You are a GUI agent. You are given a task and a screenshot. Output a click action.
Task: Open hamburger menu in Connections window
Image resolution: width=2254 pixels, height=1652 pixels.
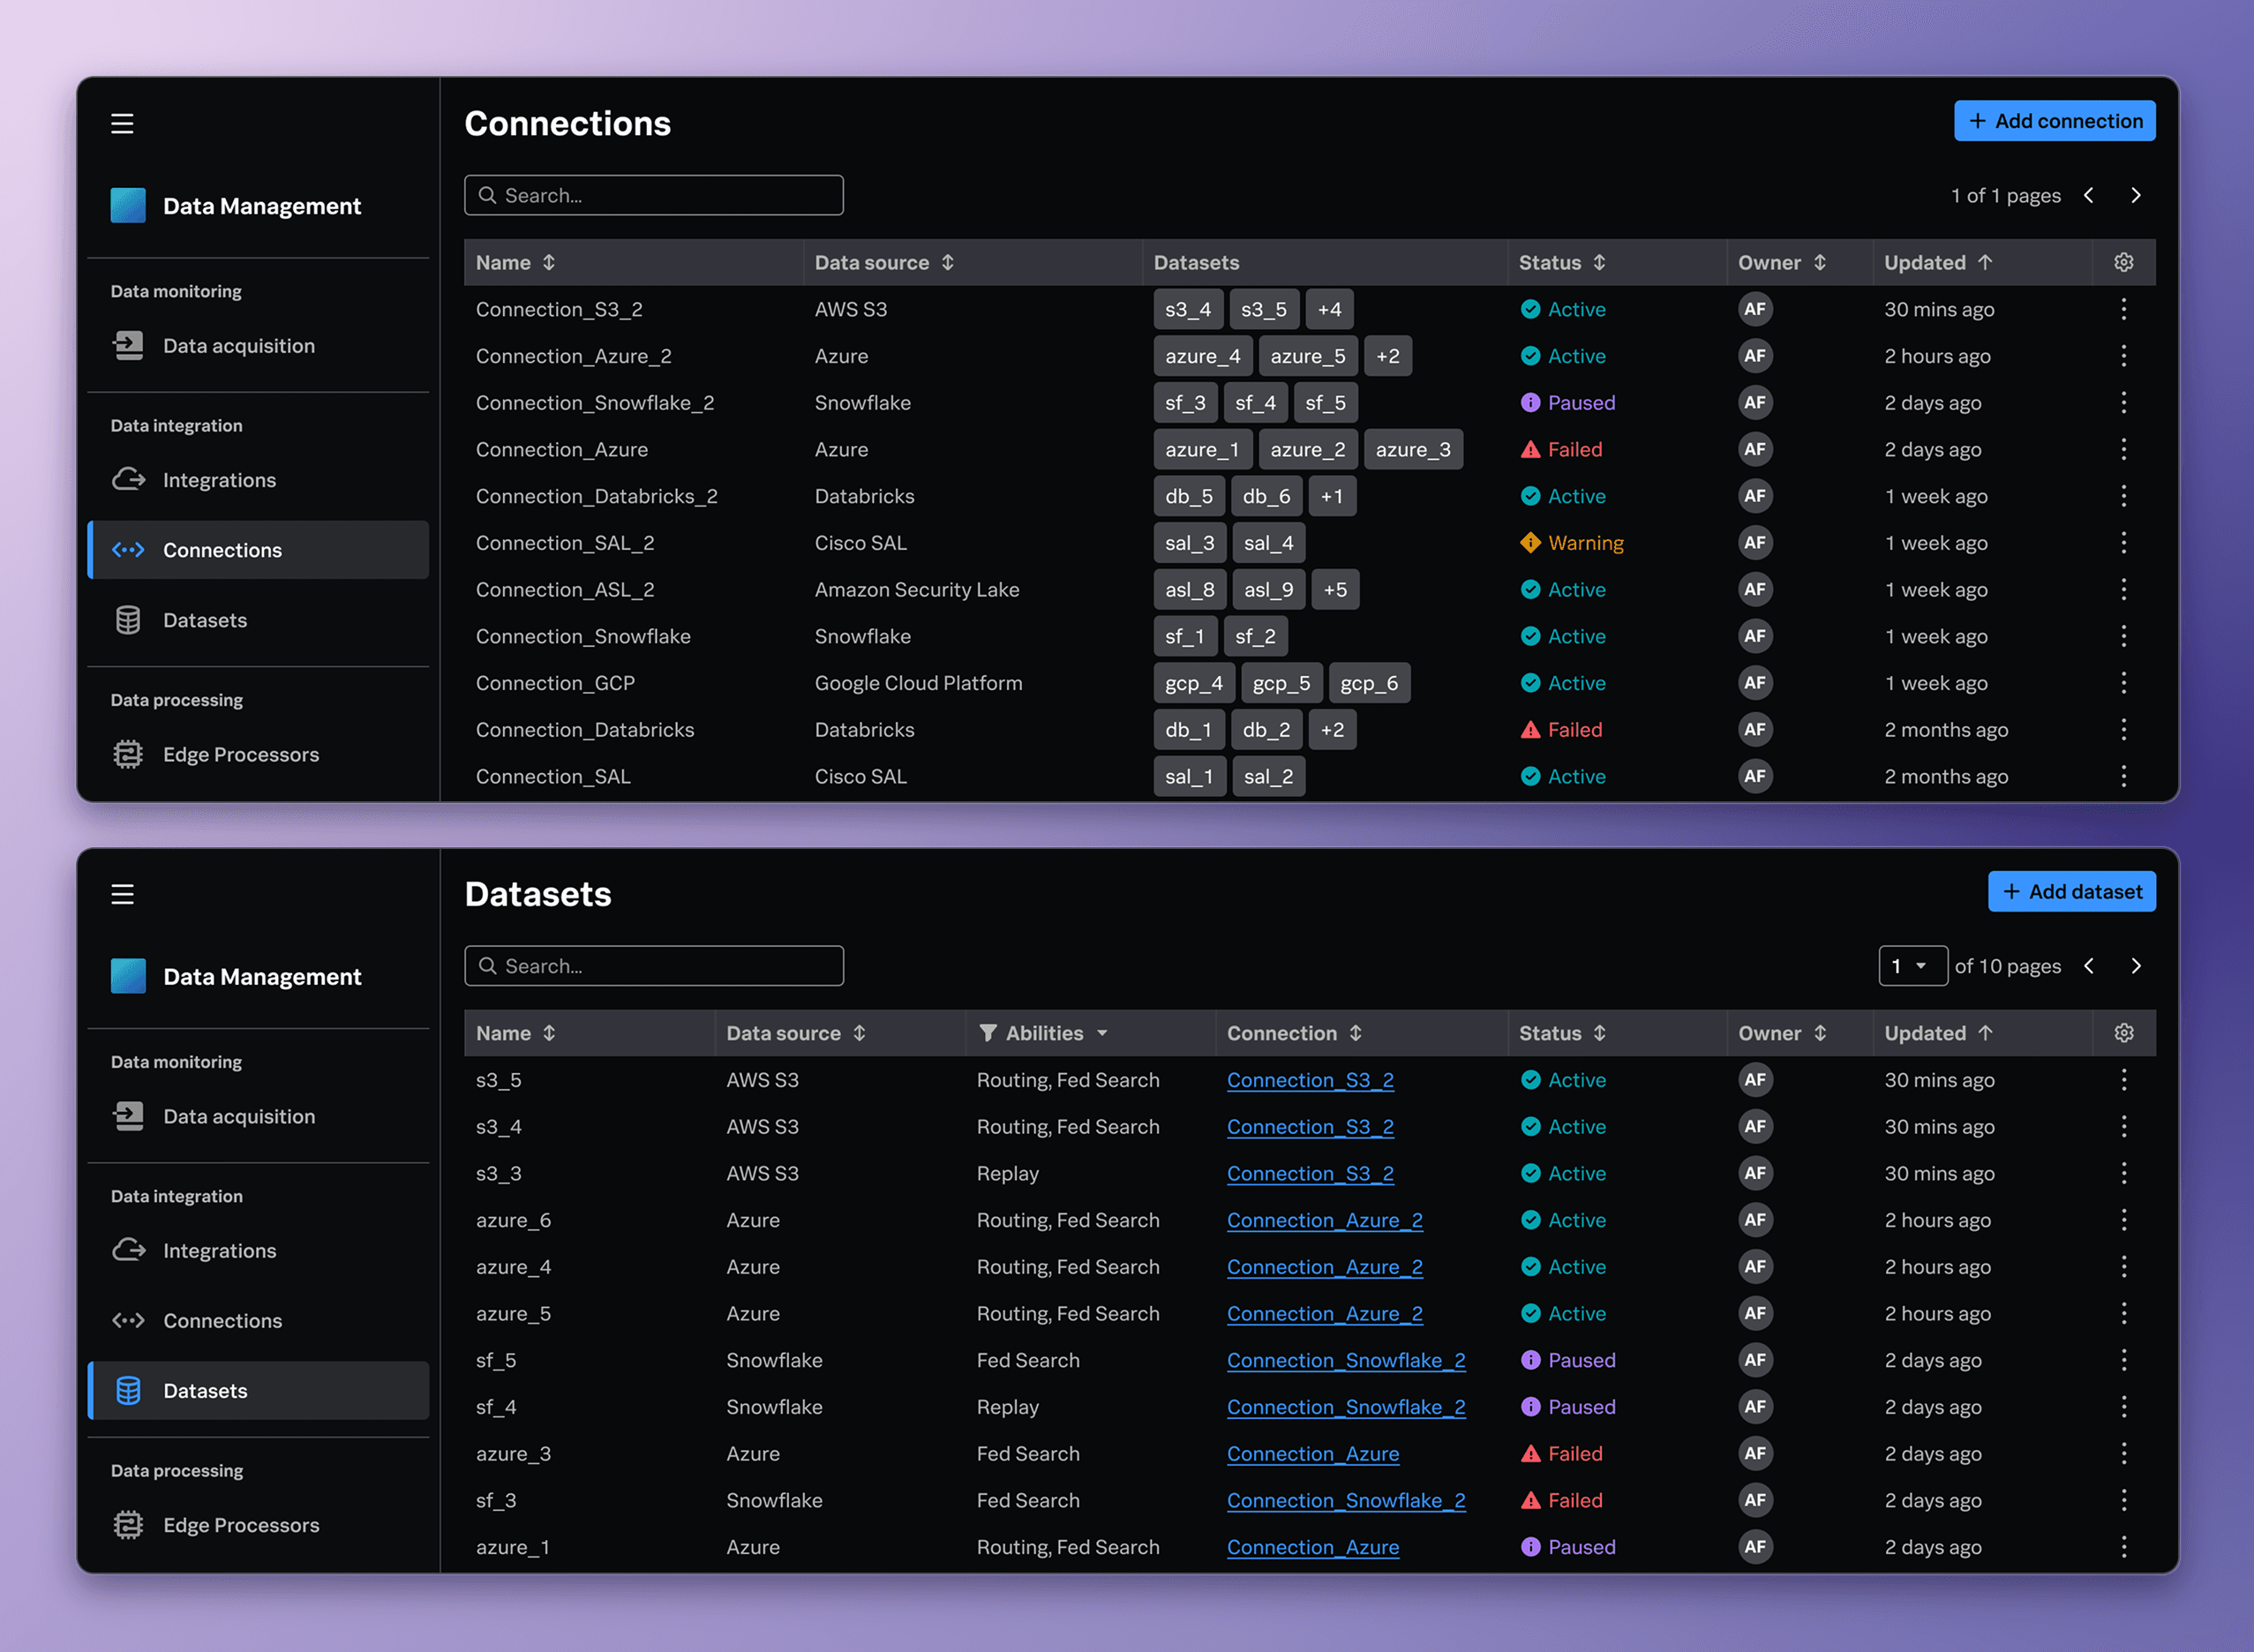[x=122, y=123]
